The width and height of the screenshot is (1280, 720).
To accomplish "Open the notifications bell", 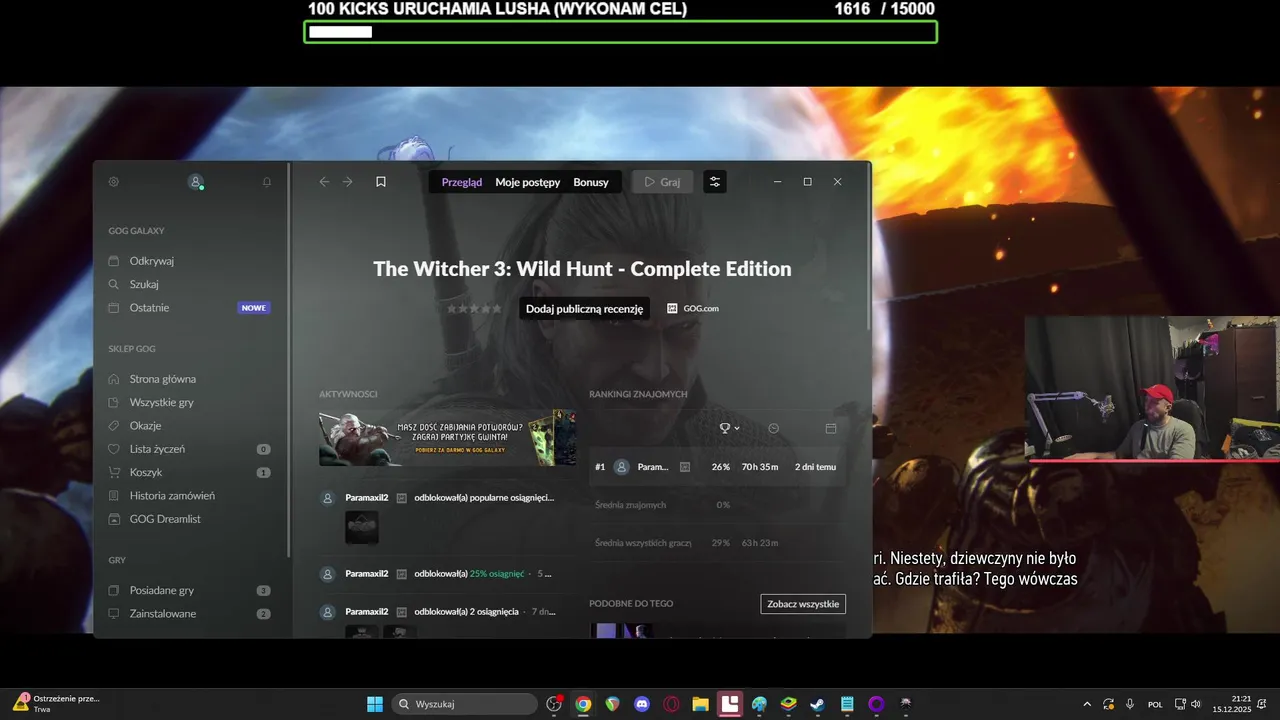I will pos(267,182).
